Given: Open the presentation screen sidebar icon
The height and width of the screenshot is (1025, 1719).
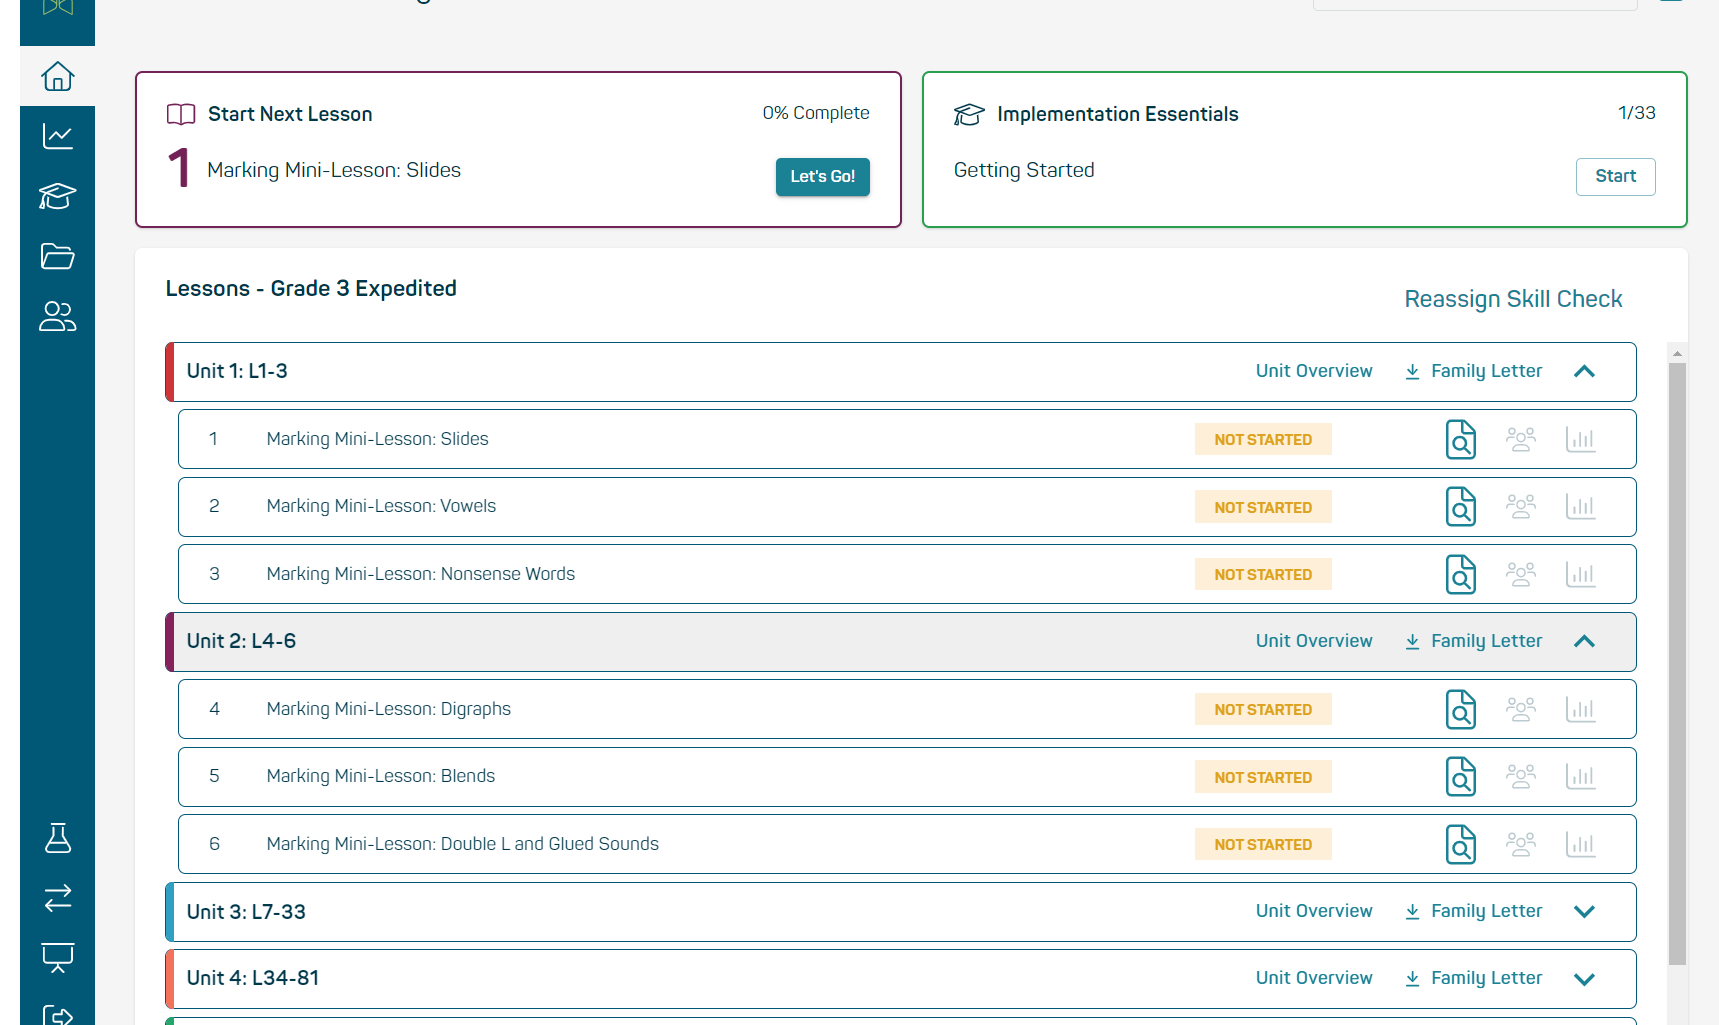Looking at the screenshot, I should click(x=57, y=958).
